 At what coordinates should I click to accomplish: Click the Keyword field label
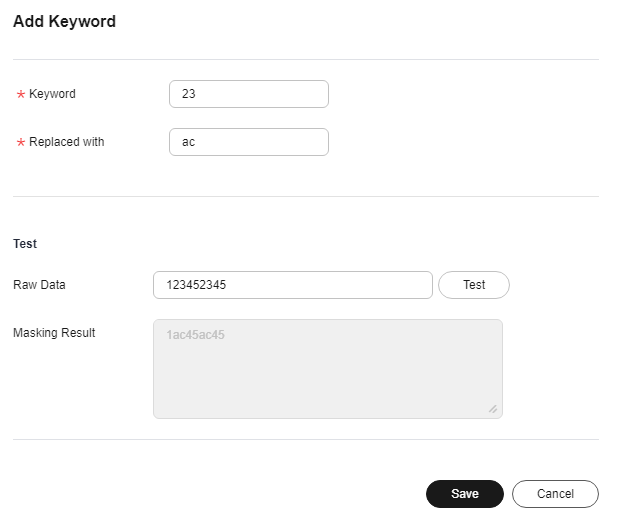click(52, 94)
